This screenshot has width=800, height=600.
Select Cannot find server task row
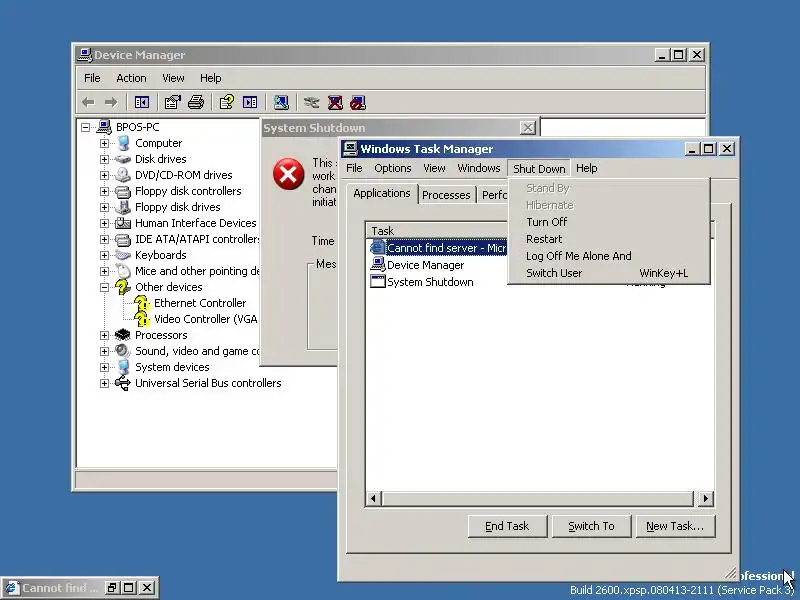pyautogui.click(x=438, y=248)
